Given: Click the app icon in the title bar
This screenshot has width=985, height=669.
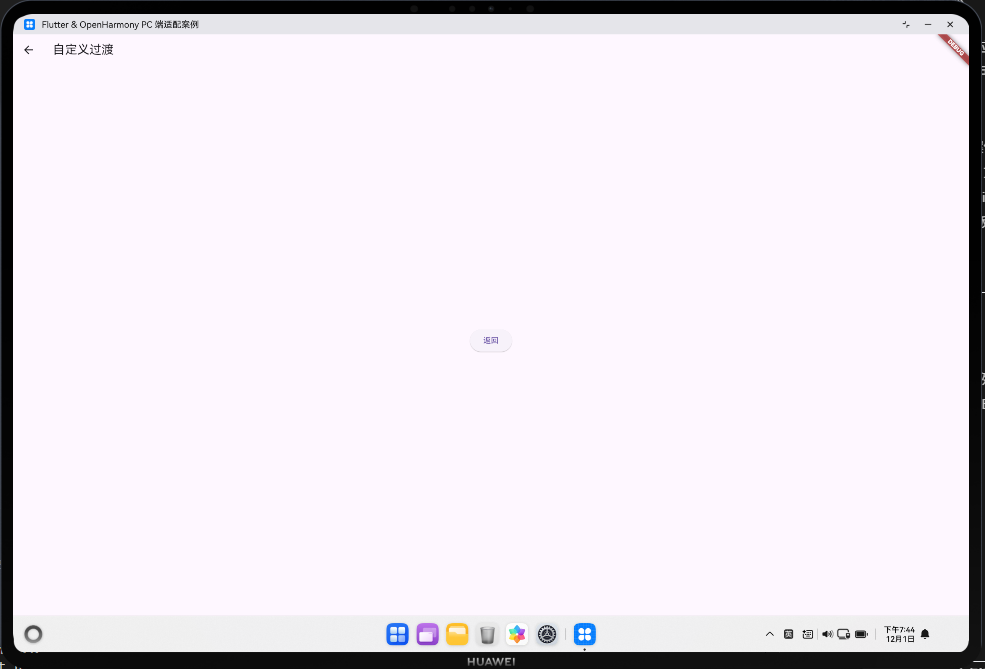Looking at the screenshot, I should pyautogui.click(x=30, y=24).
